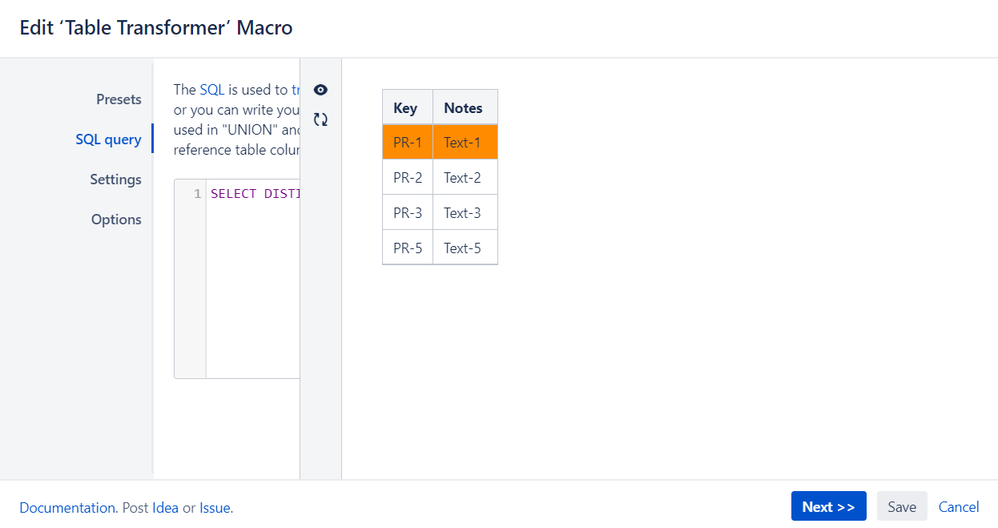The width and height of the screenshot is (998, 528).
Task: Cancel the macro editing
Action: coord(959,506)
